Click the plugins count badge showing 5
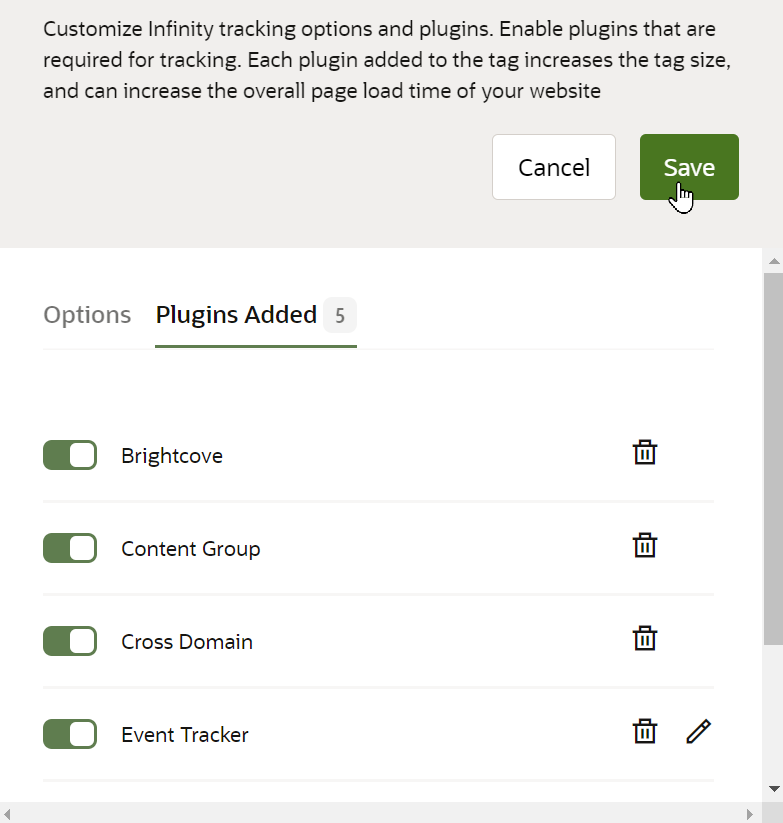Viewport: 783px width, 823px height. [340, 315]
